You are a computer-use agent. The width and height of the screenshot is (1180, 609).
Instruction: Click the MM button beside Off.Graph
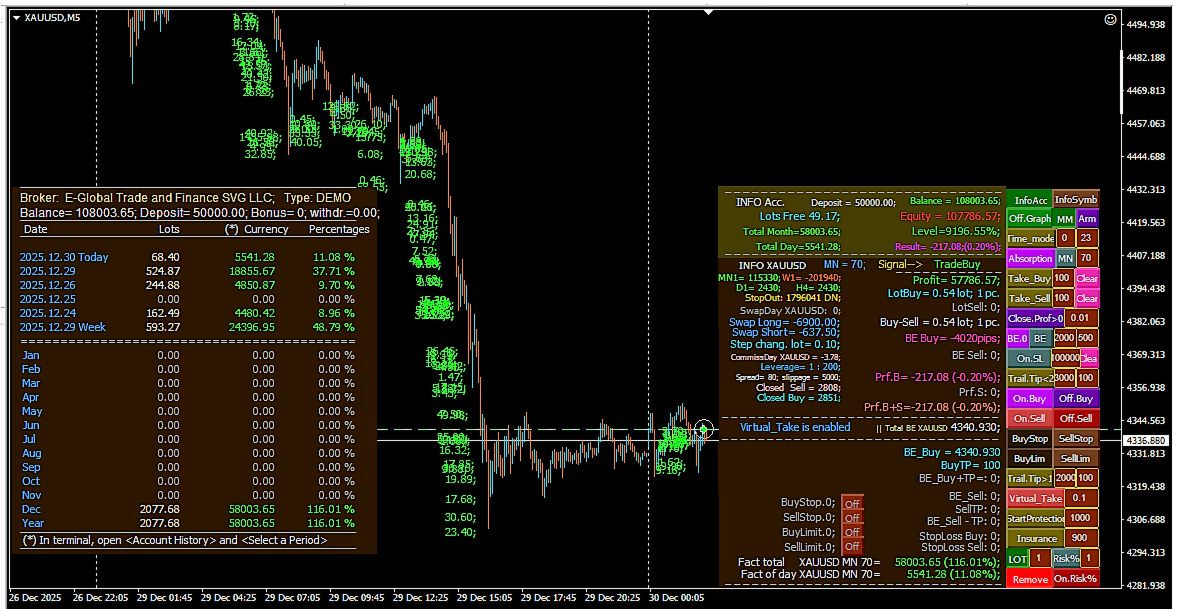pos(1064,219)
